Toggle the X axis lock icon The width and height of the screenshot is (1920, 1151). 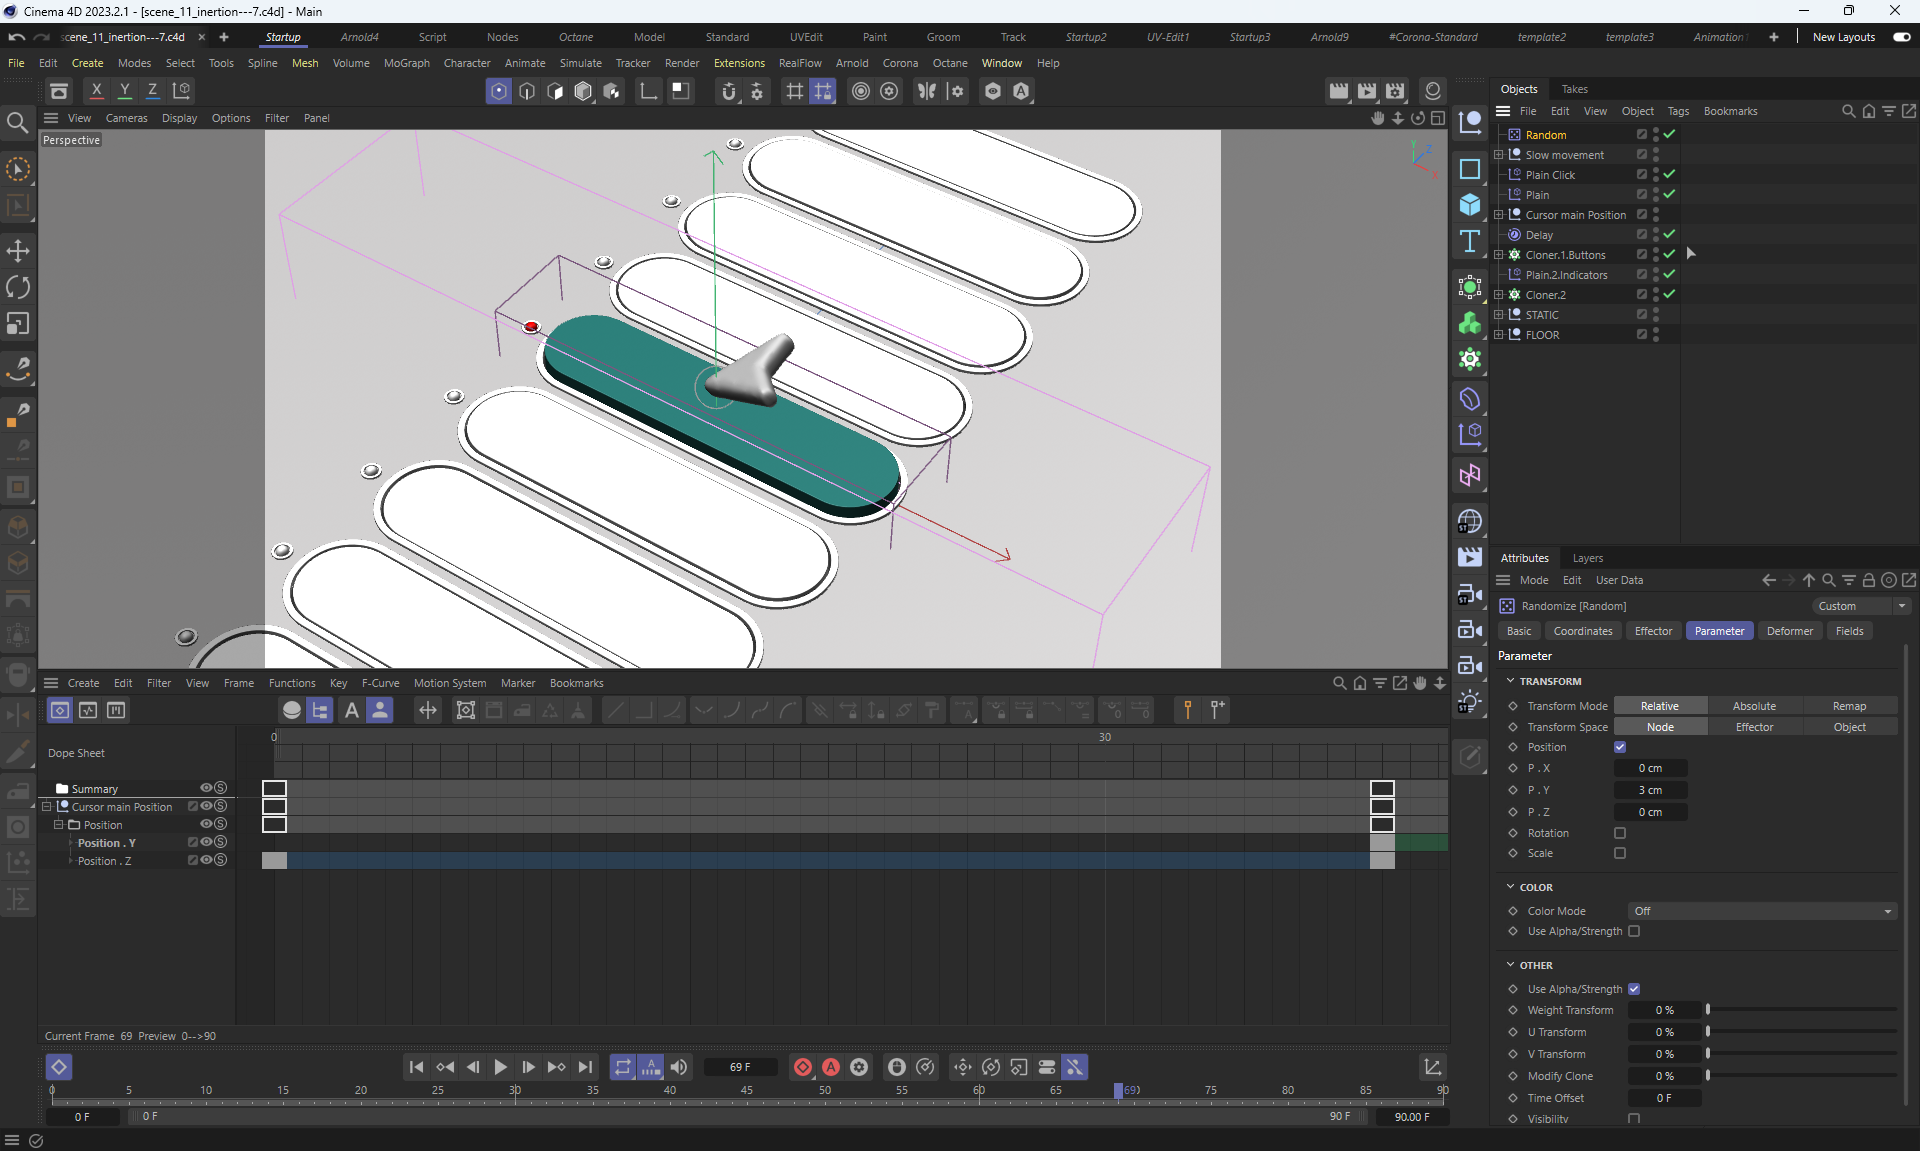pyautogui.click(x=97, y=91)
